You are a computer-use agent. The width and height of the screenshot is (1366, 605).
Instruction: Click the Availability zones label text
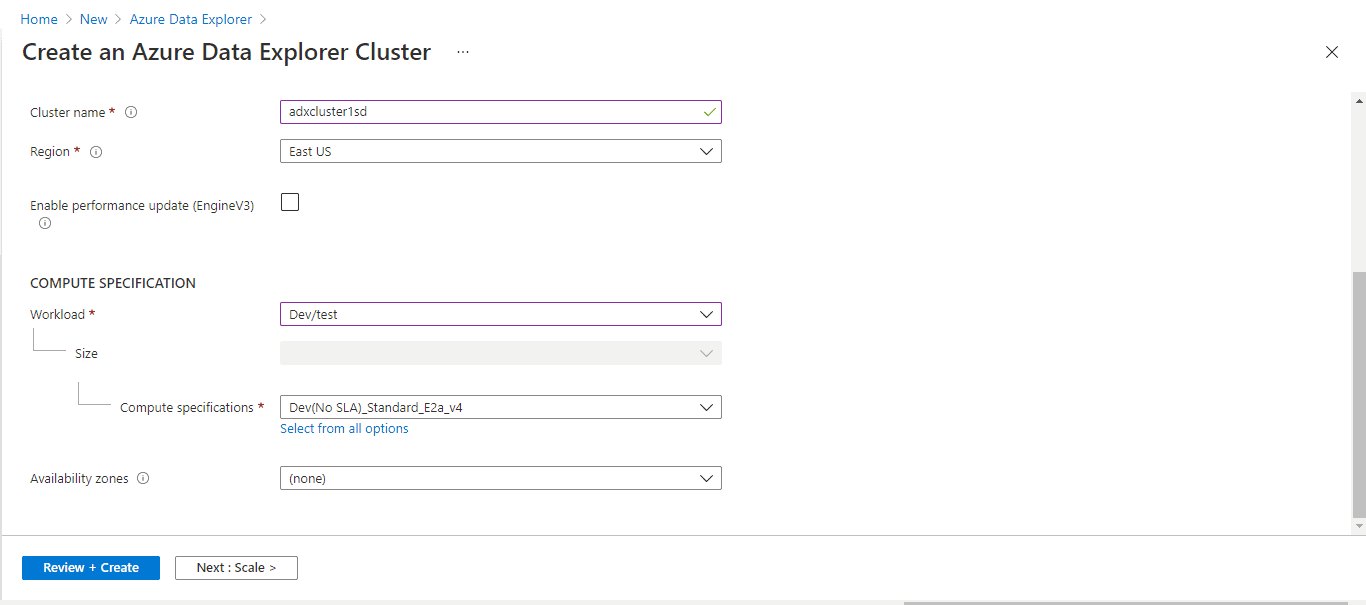(80, 478)
